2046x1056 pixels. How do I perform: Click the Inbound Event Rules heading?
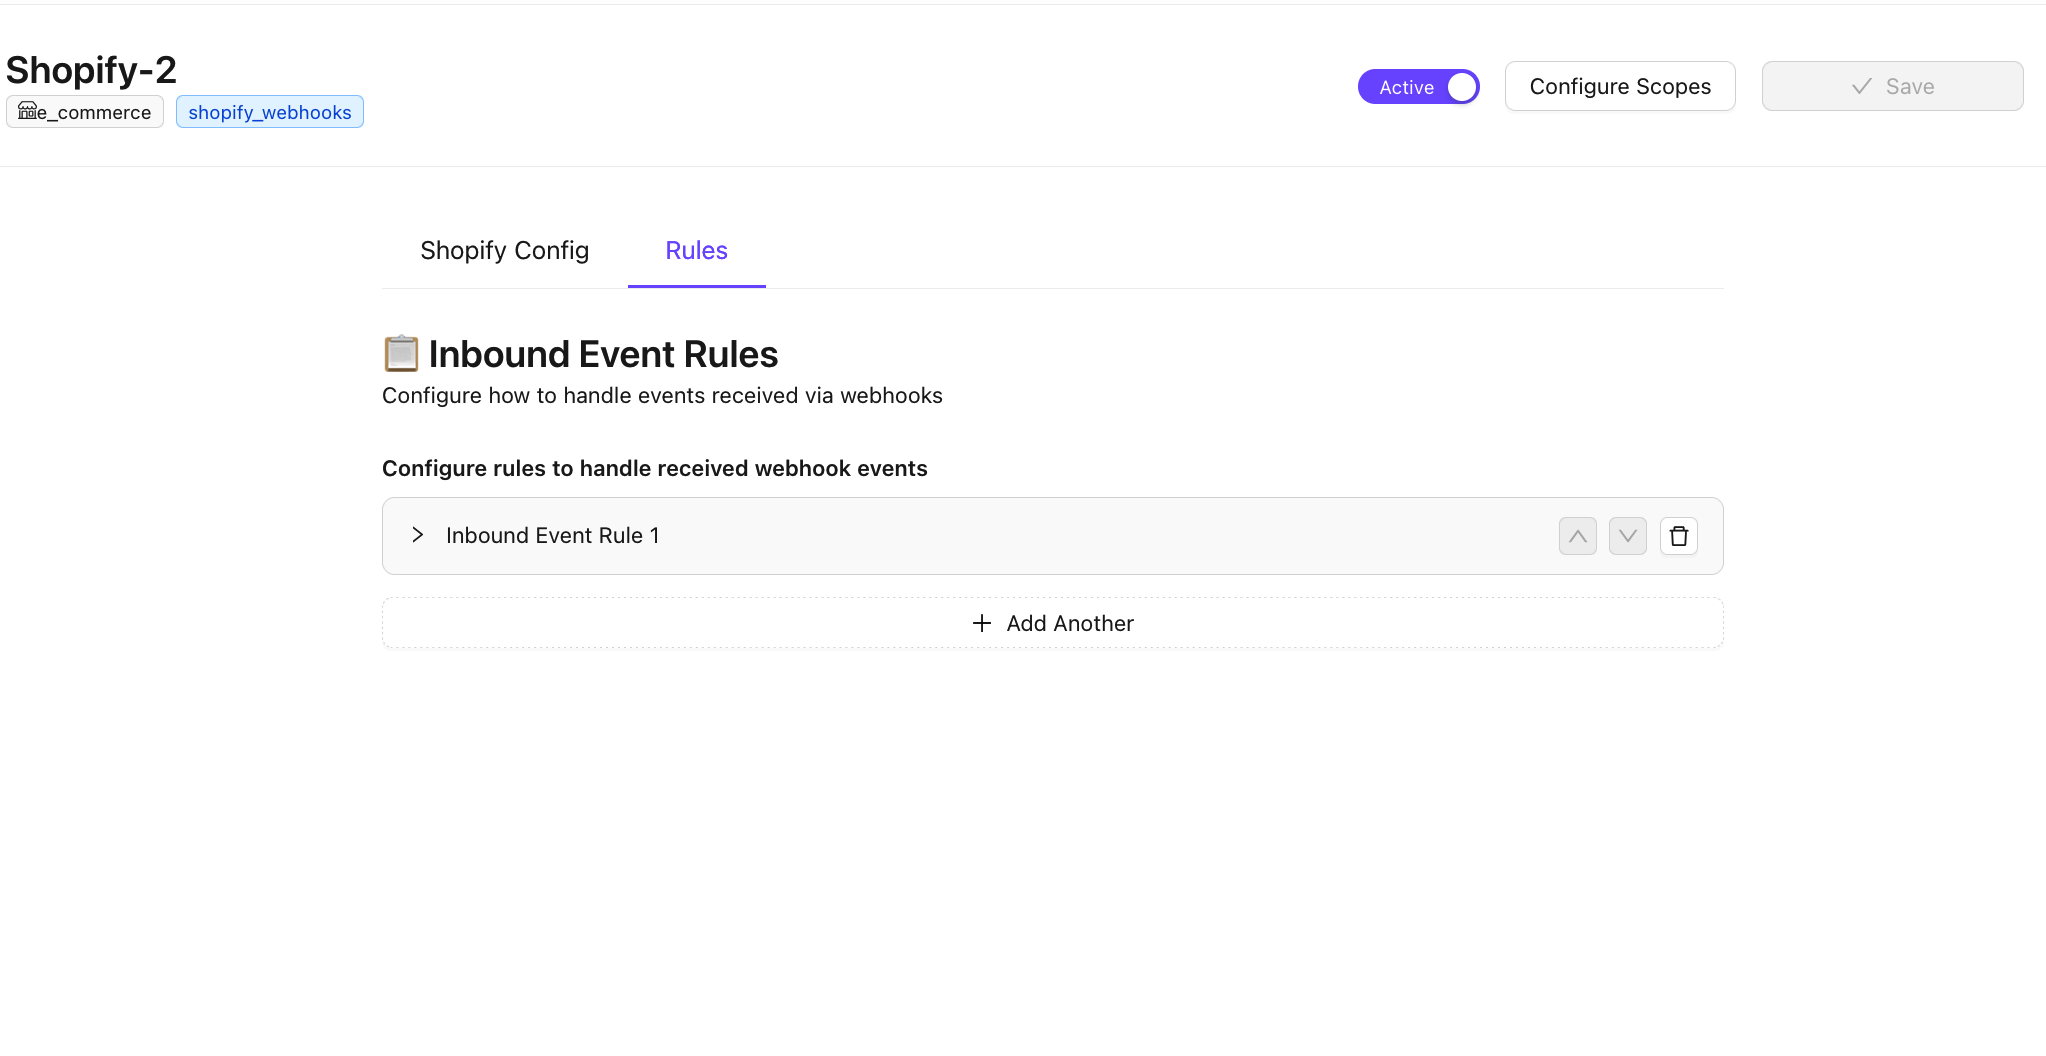(x=603, y=354)
